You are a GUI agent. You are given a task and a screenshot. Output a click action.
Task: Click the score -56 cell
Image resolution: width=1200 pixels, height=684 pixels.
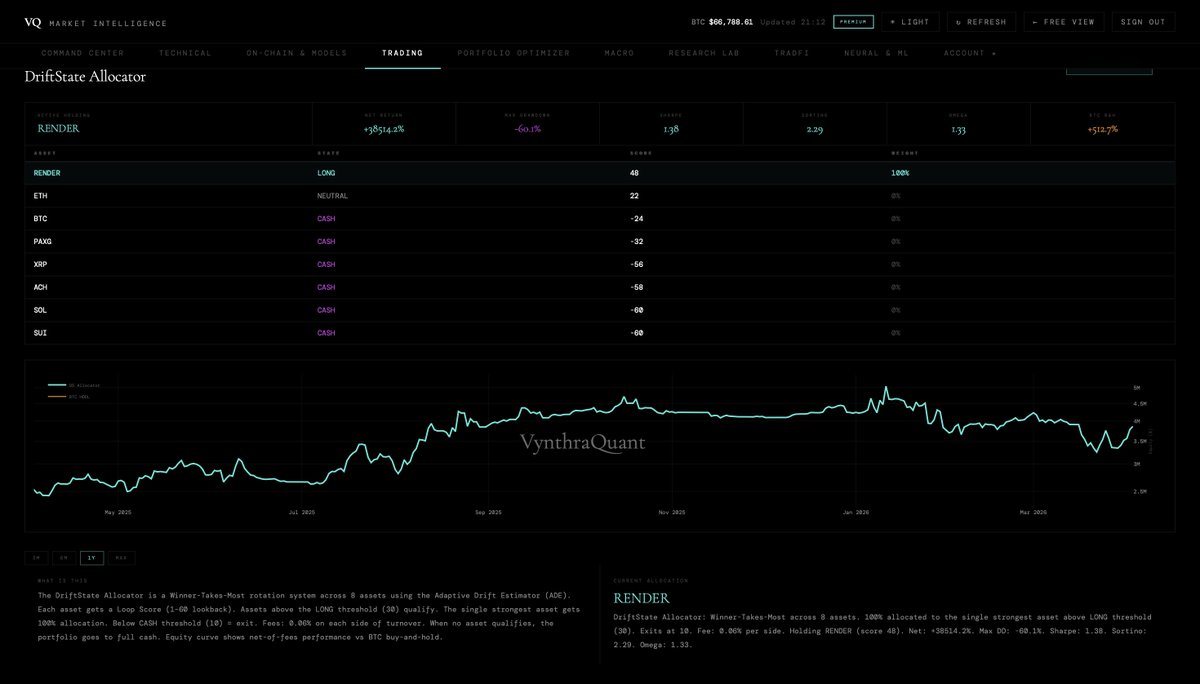click(636, 265)
